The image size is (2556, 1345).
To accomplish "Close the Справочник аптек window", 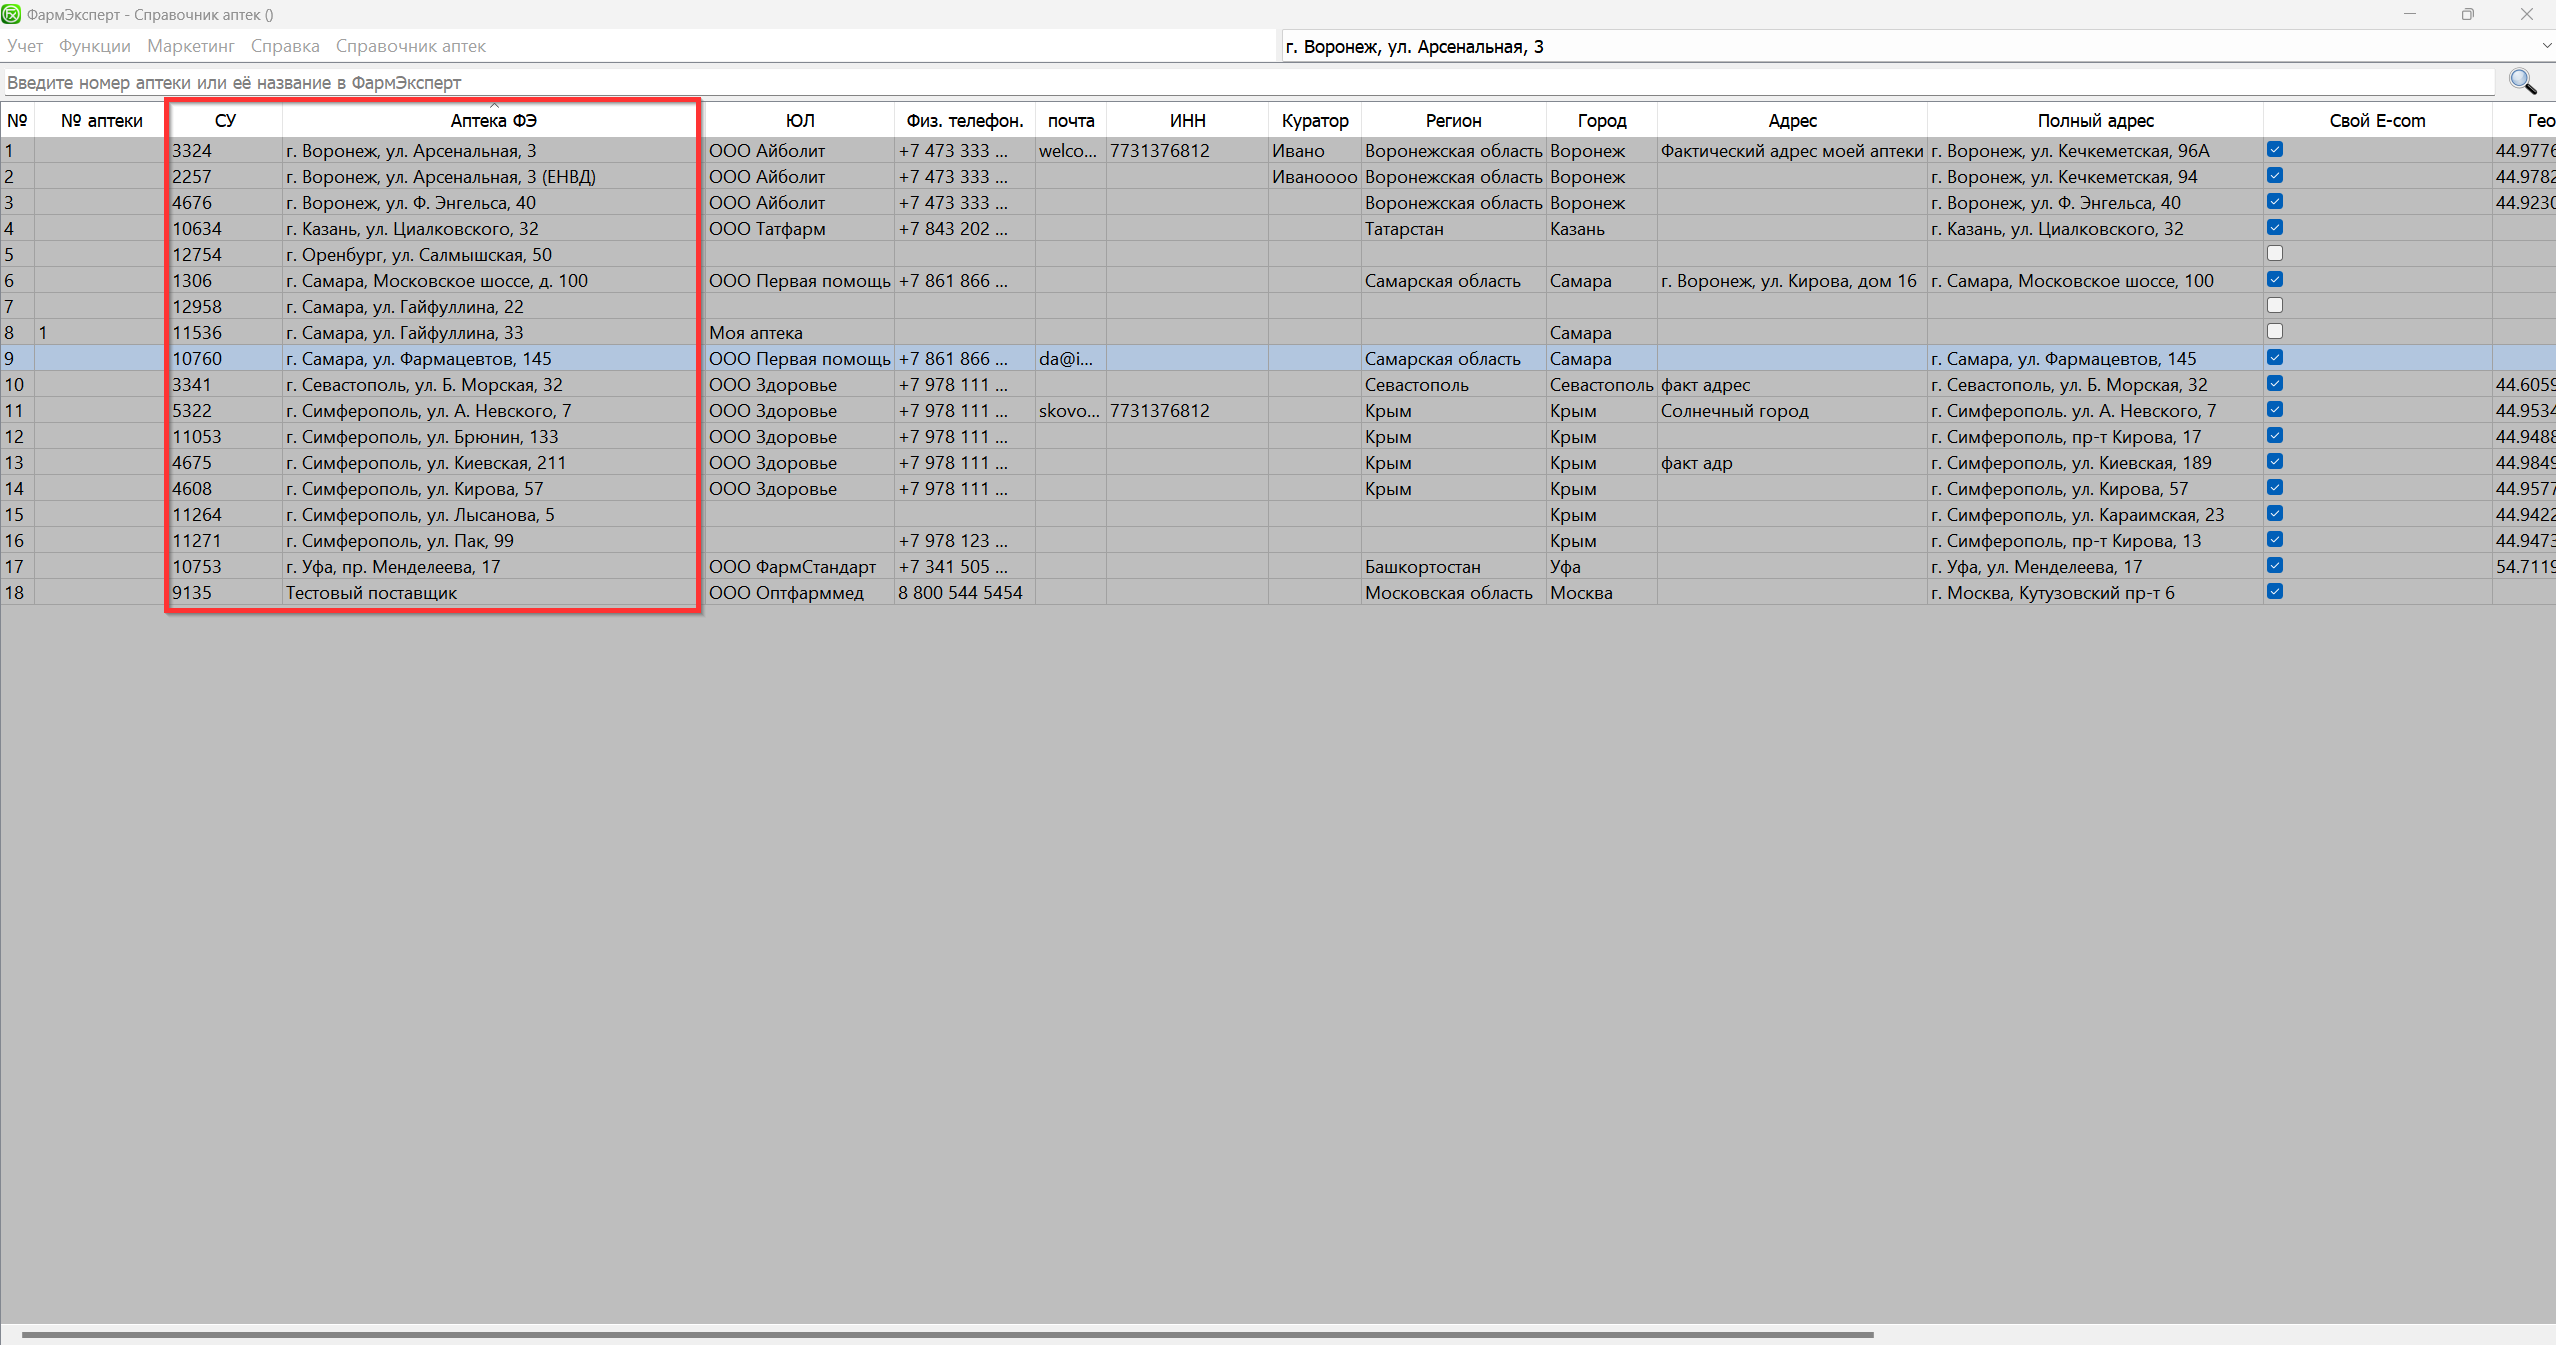I will (2526, 14).
